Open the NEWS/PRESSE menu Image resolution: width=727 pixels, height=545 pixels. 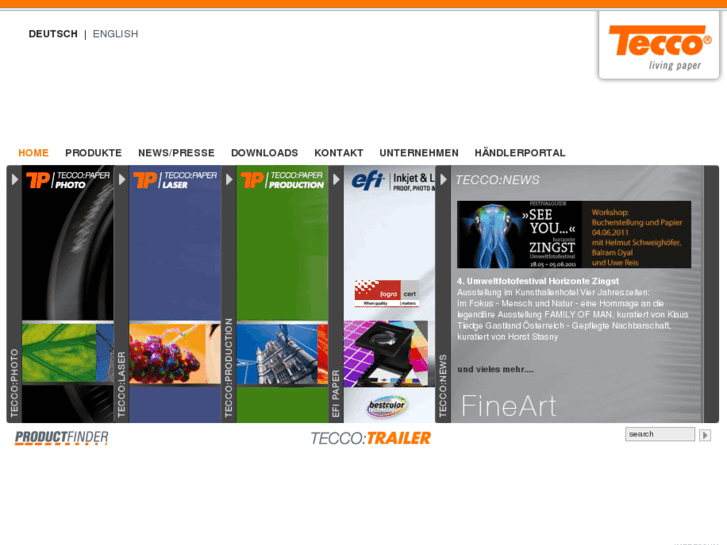click(176, 153)
